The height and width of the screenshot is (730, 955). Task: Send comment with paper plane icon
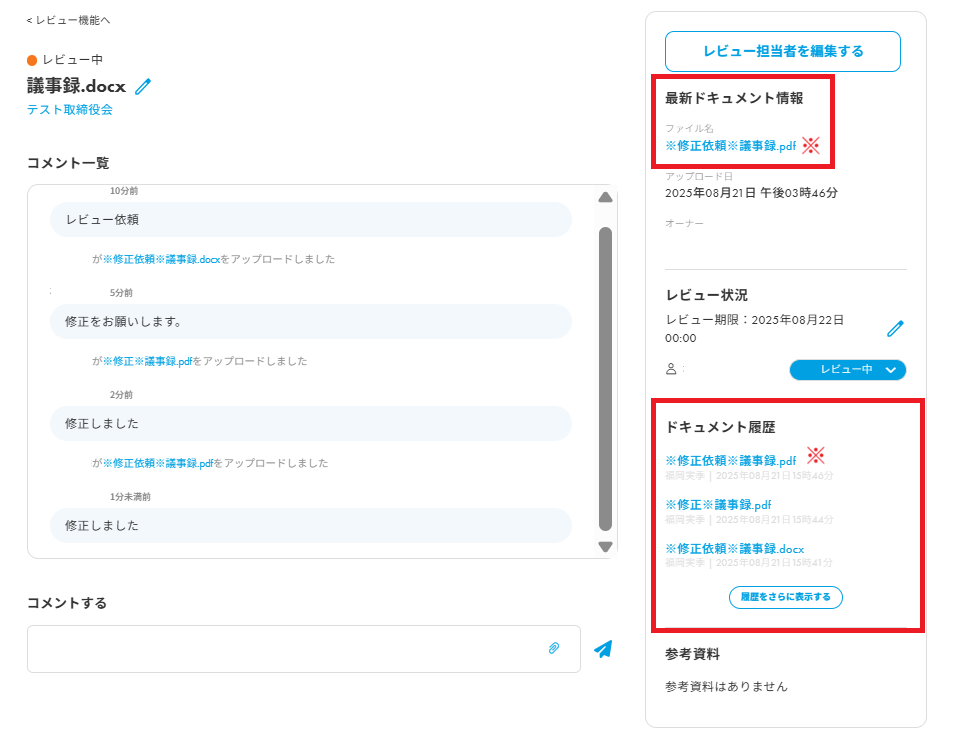[x=602, y=649]
